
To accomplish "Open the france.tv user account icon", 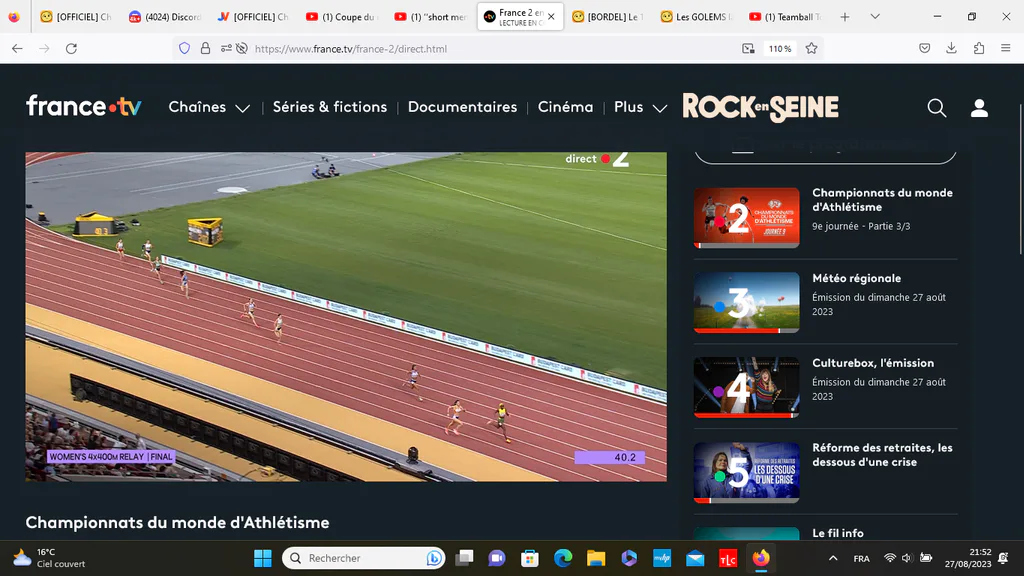I will (979, 108).
